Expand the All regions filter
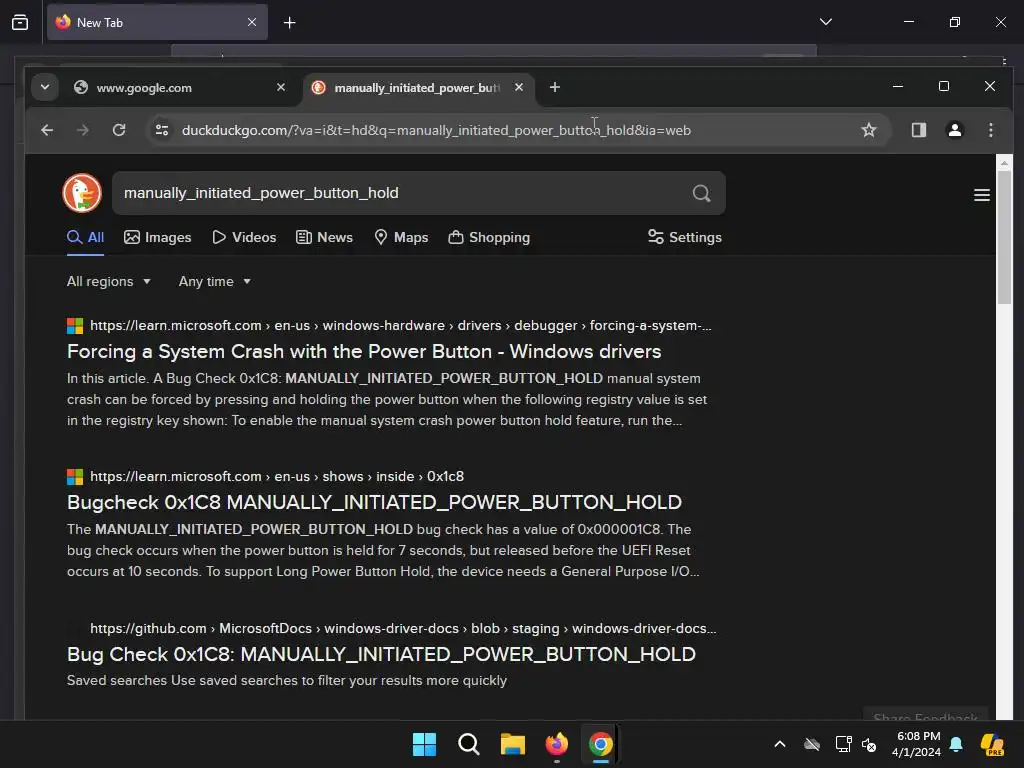The width and height of the screenshot is (1024, 768). tap(109, 281)
